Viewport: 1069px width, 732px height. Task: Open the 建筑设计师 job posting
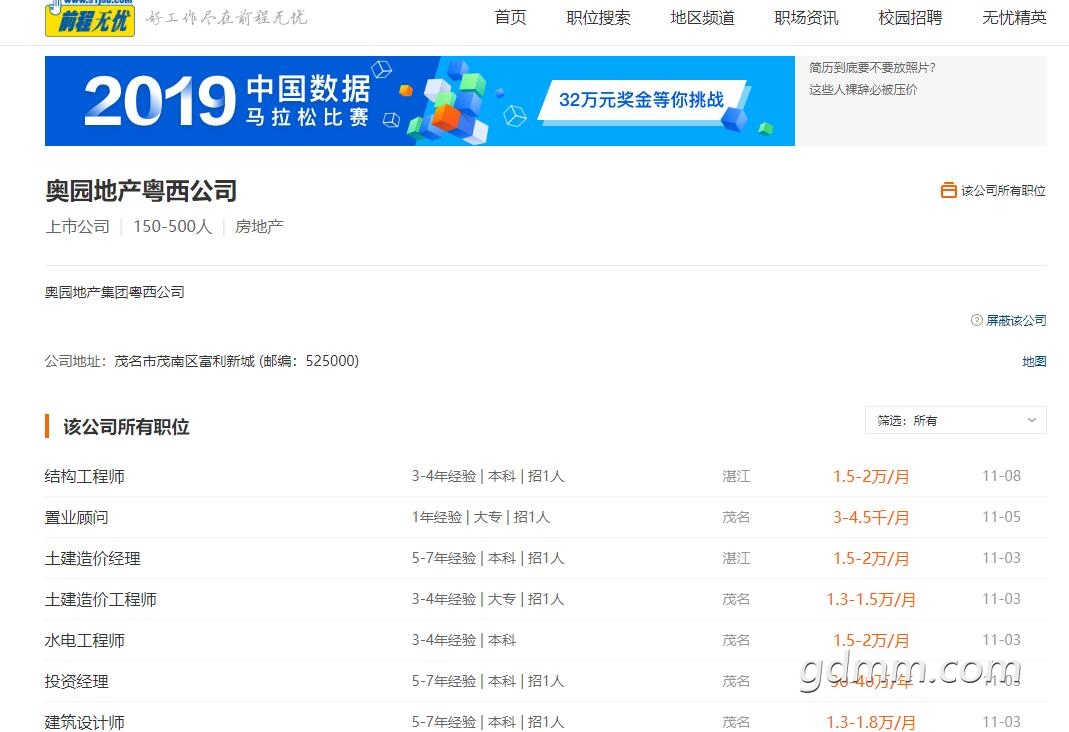click(x=85, y=722)
